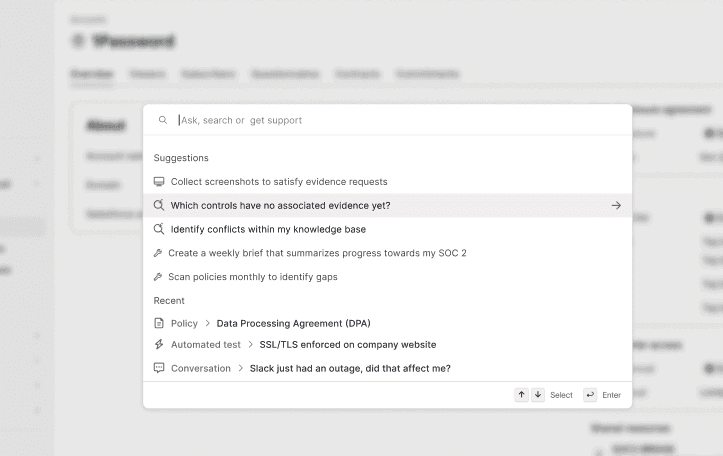
Task: Click the lightning icon beside Automated test
Action: click(x=159, y=344)
